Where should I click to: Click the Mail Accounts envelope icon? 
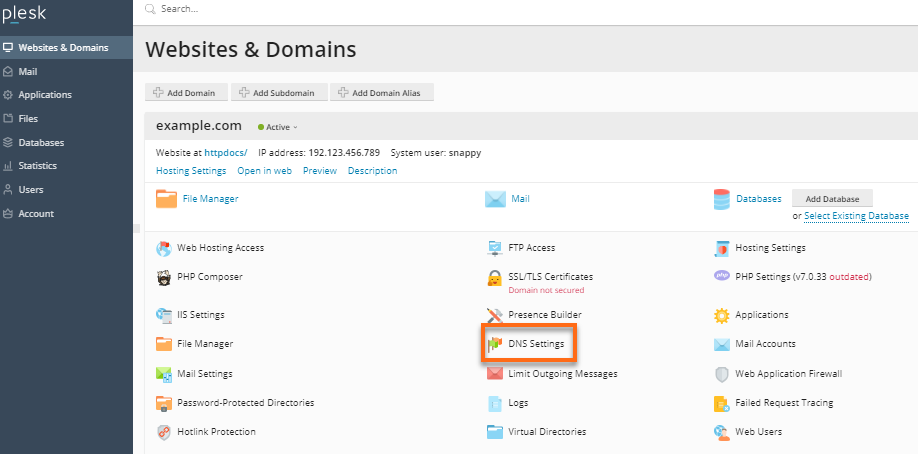click(x=721, y=344)
